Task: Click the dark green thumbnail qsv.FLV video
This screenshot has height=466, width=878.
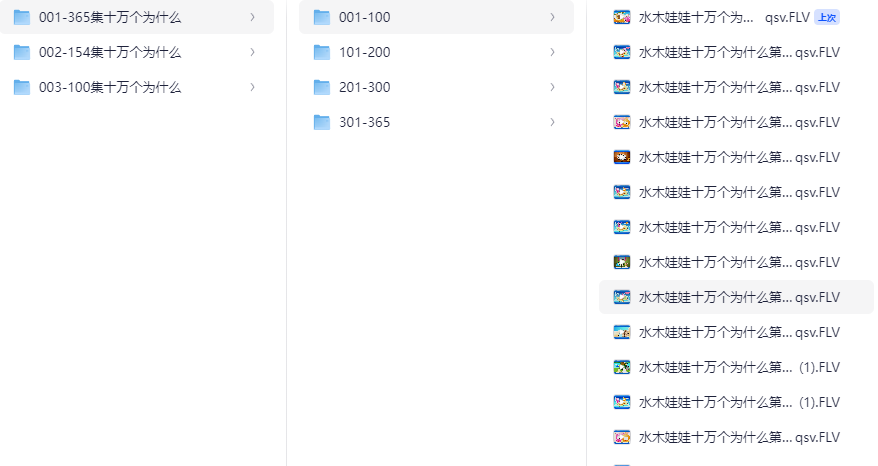Action: (621, 262)
